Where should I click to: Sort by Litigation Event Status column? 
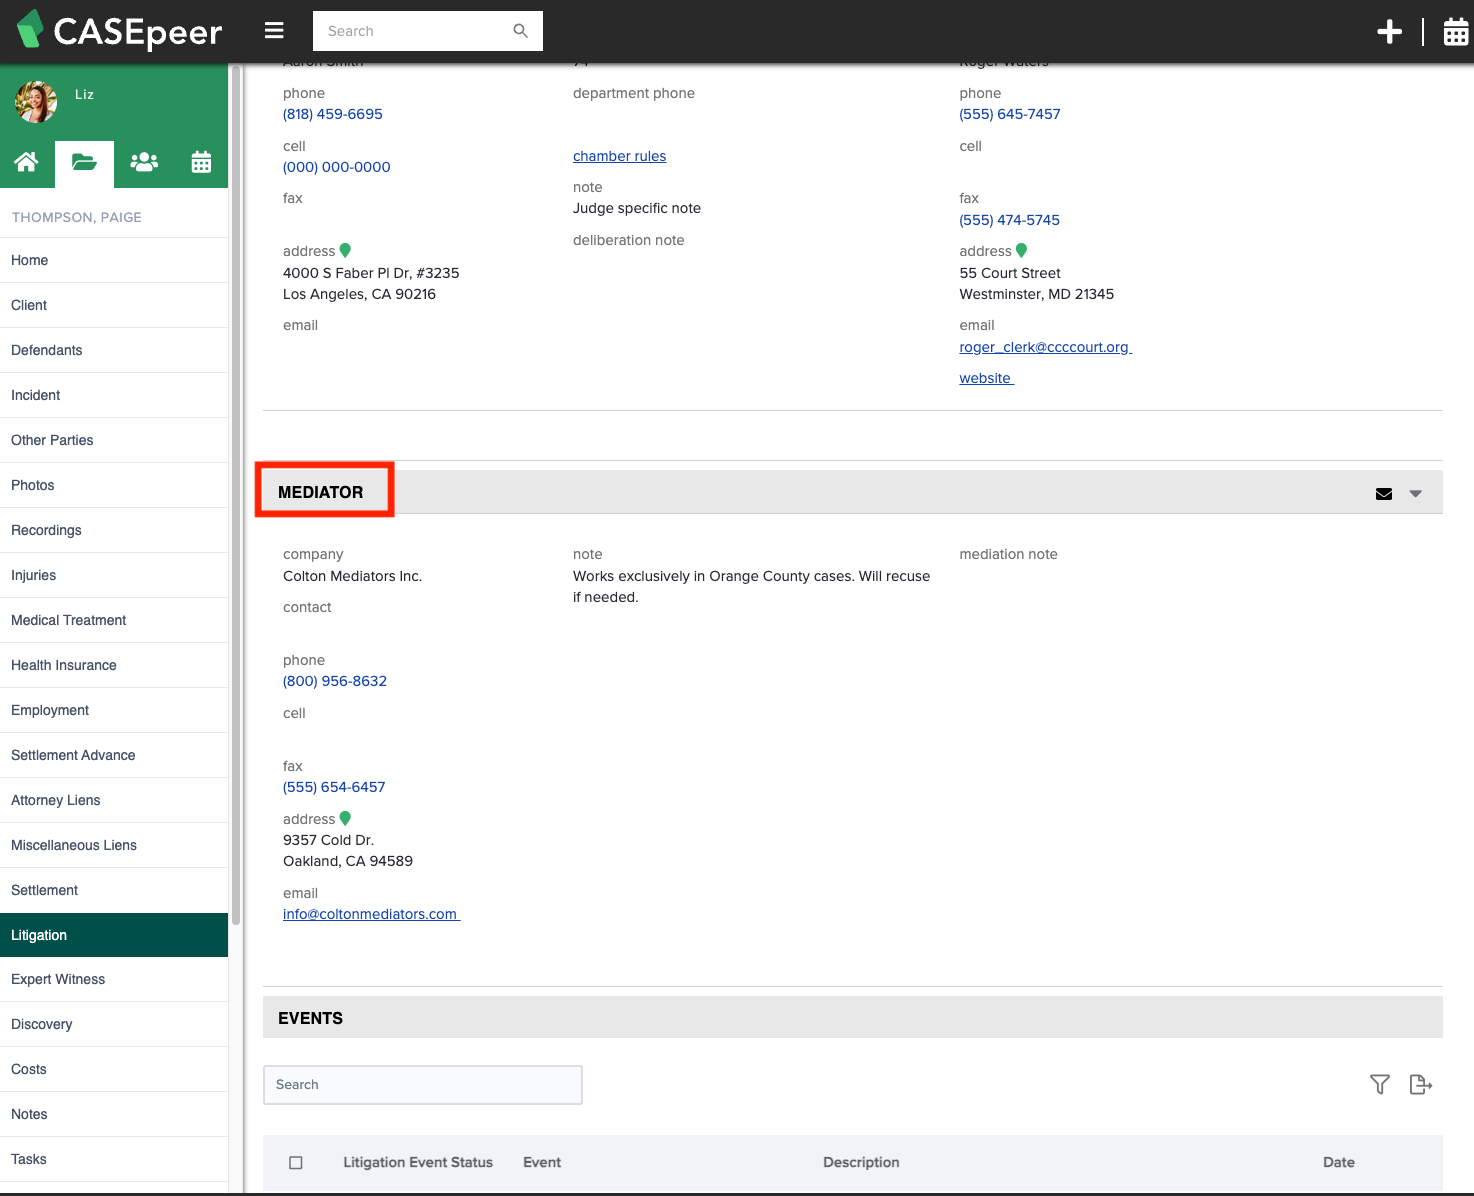(x=418, y=1162)
